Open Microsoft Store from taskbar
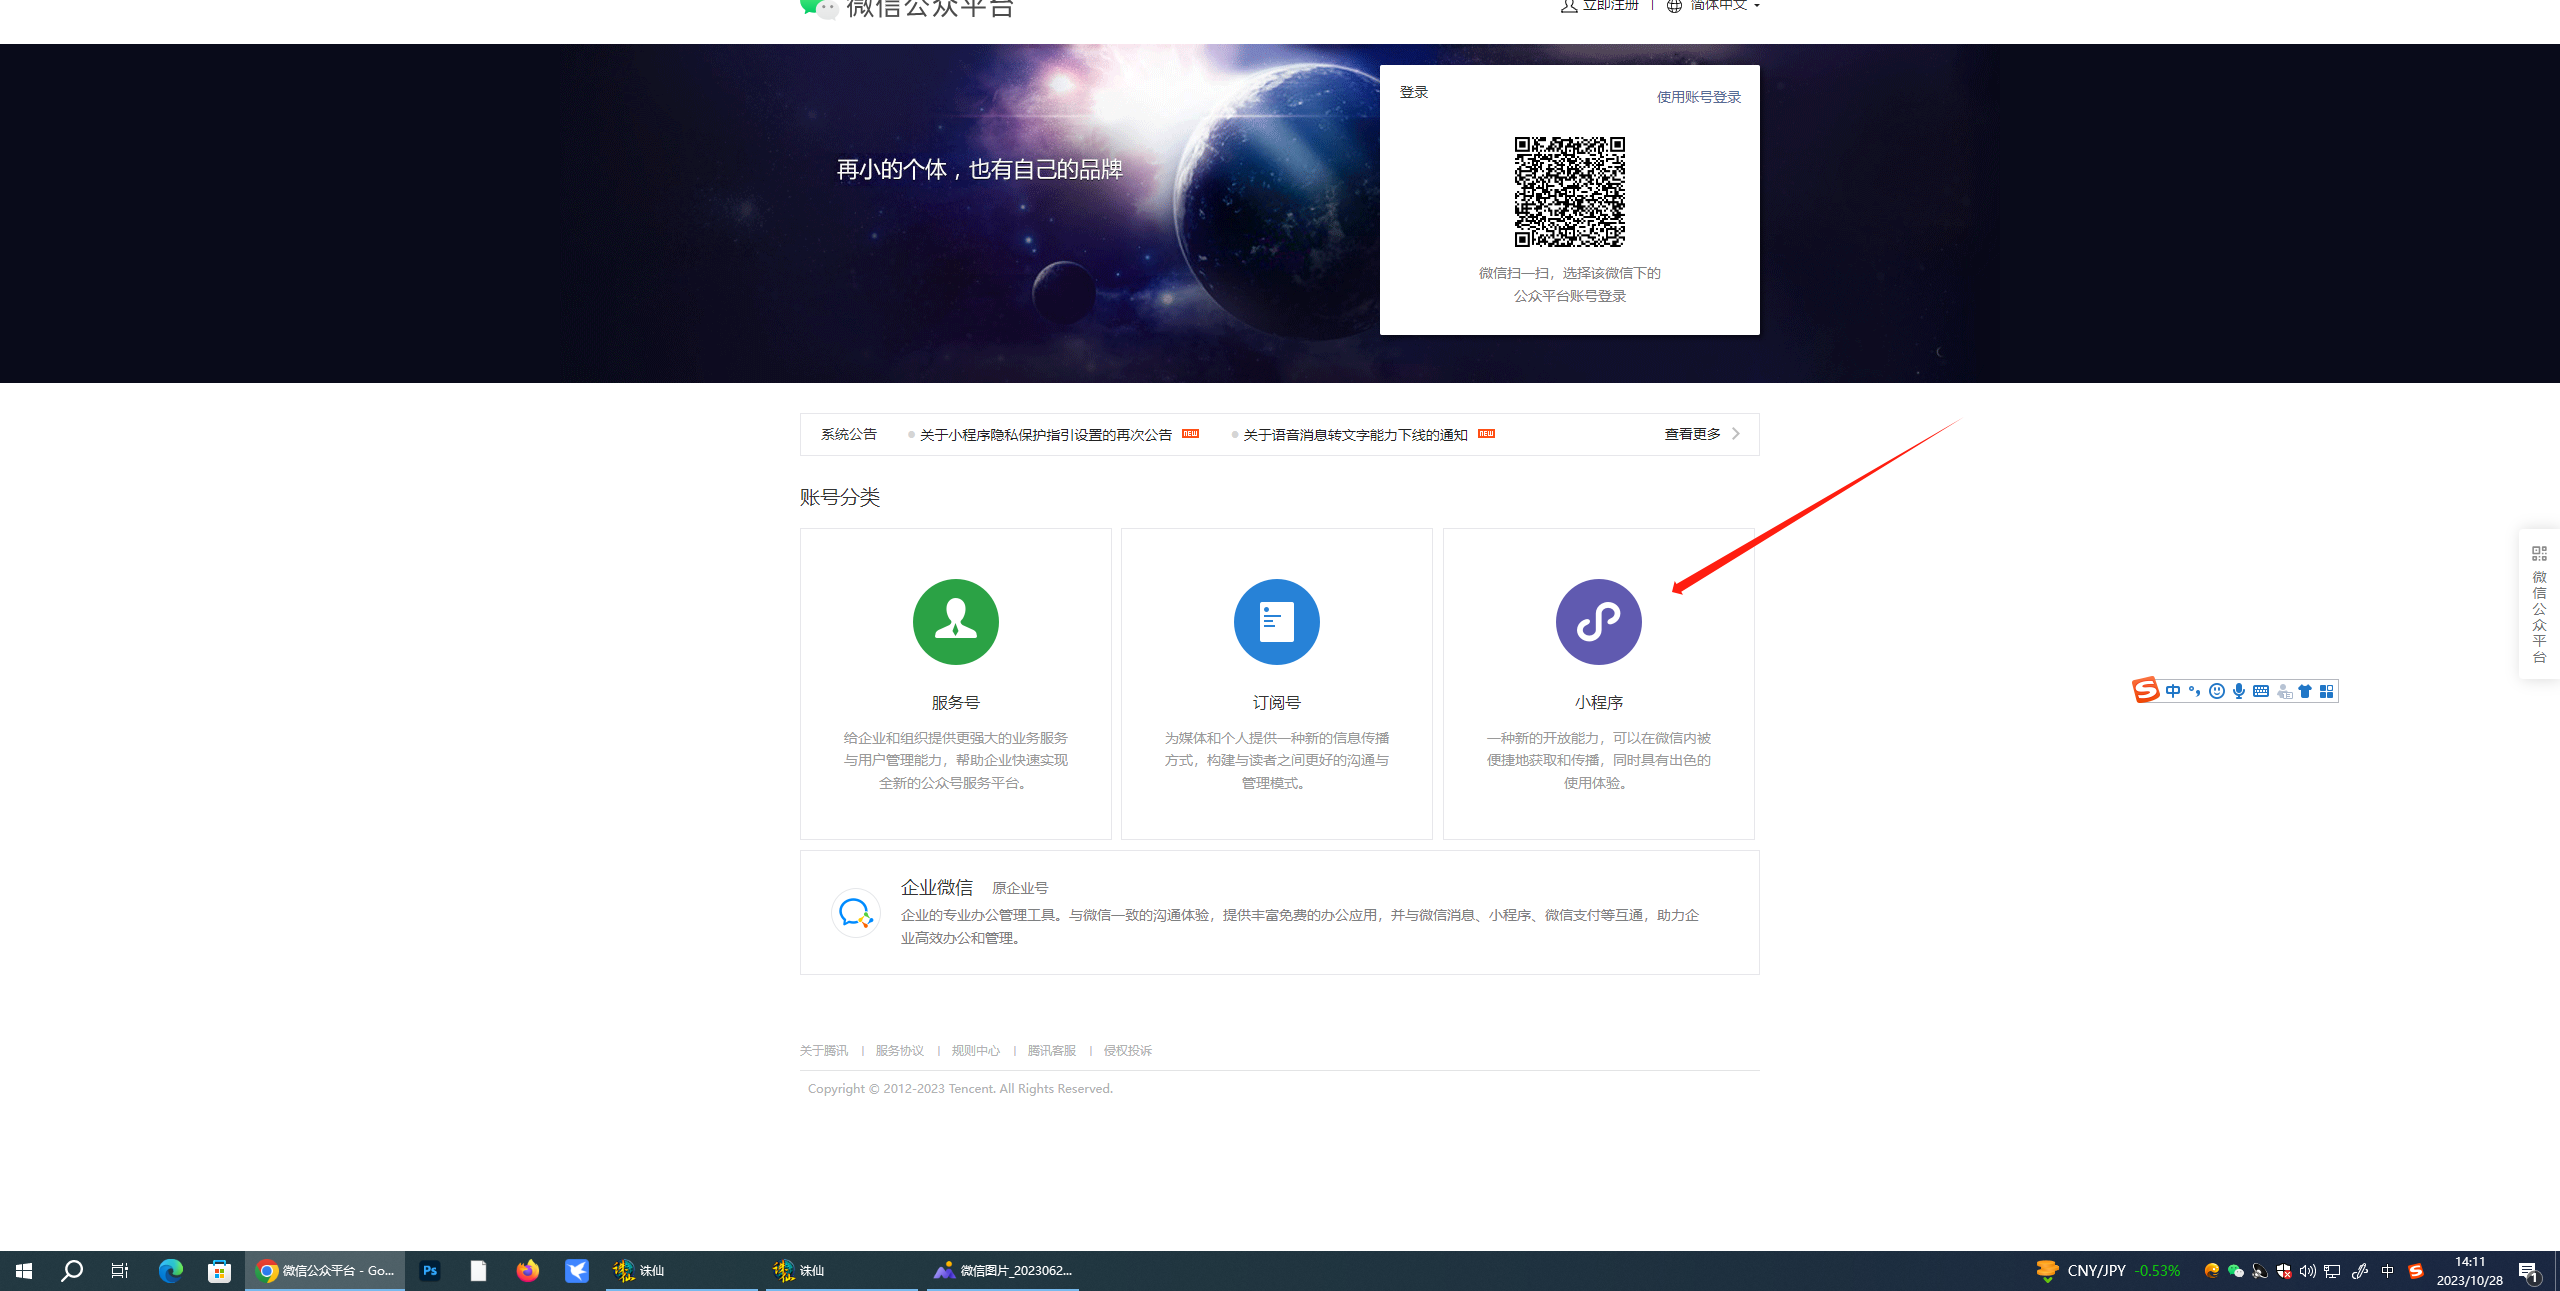The width and height of the screenshot is (2560, 1291). pyautogui.click(x=219, y=1270)
